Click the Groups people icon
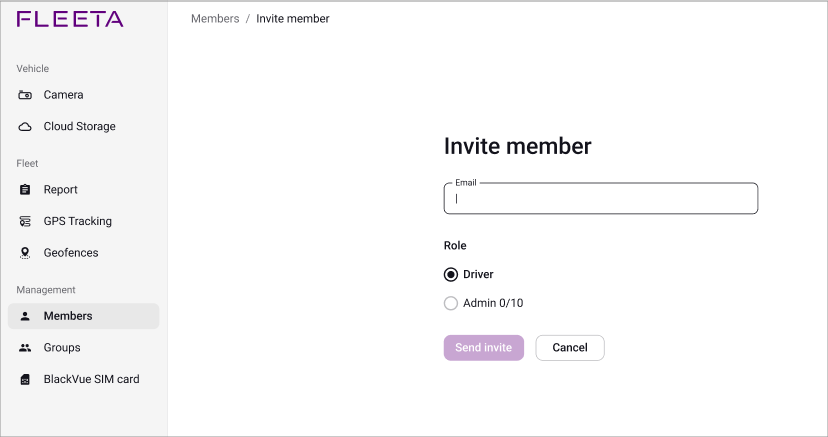Screen dimensions: 828x437 [25, 348]
